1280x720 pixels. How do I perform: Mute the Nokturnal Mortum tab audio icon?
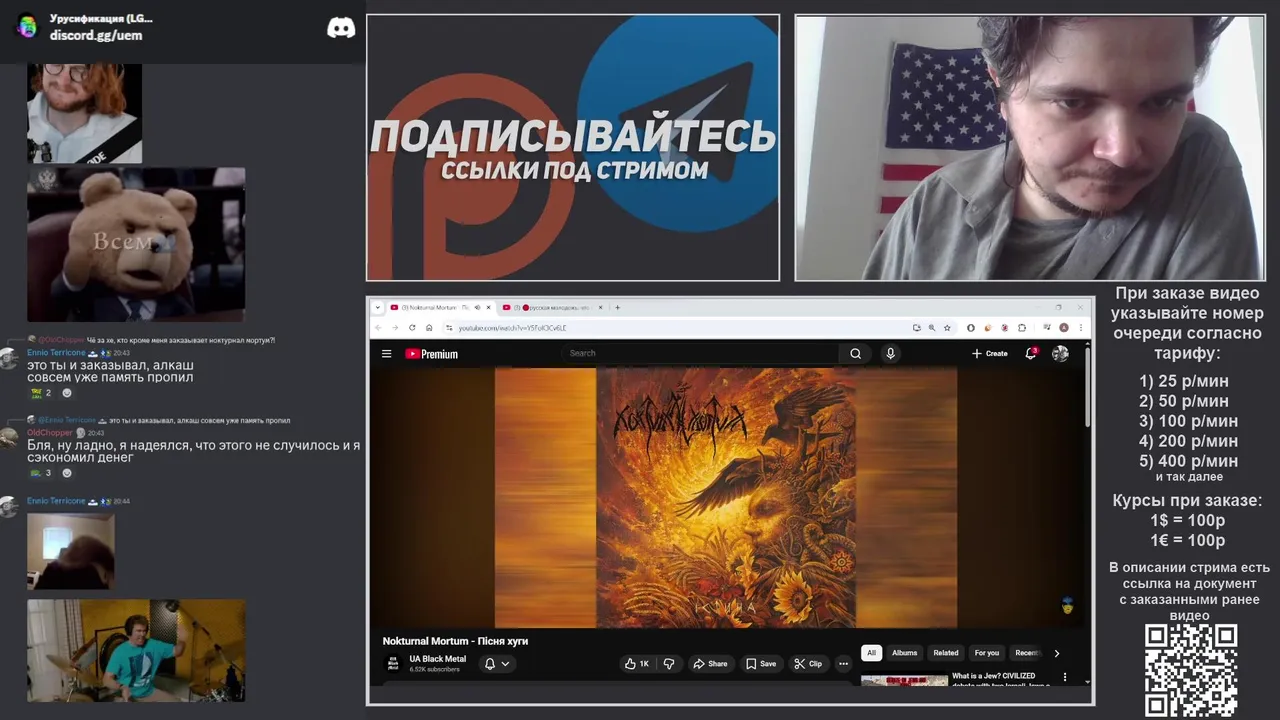point(477,307)
